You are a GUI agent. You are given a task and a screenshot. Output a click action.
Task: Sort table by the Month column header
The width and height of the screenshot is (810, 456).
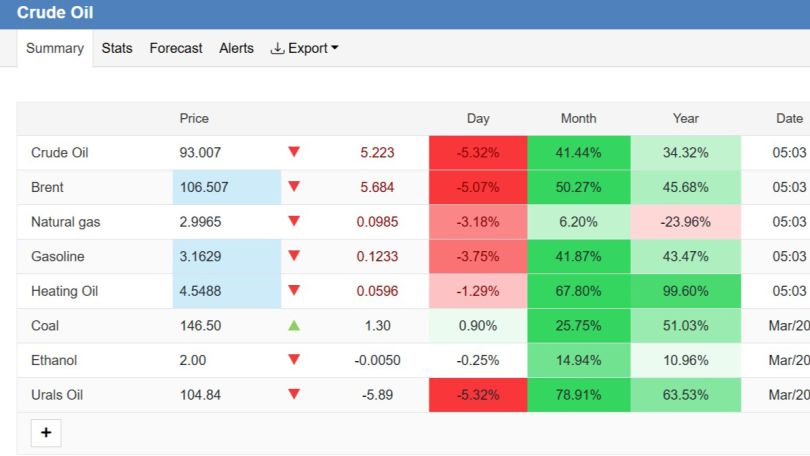coord(579,118)
